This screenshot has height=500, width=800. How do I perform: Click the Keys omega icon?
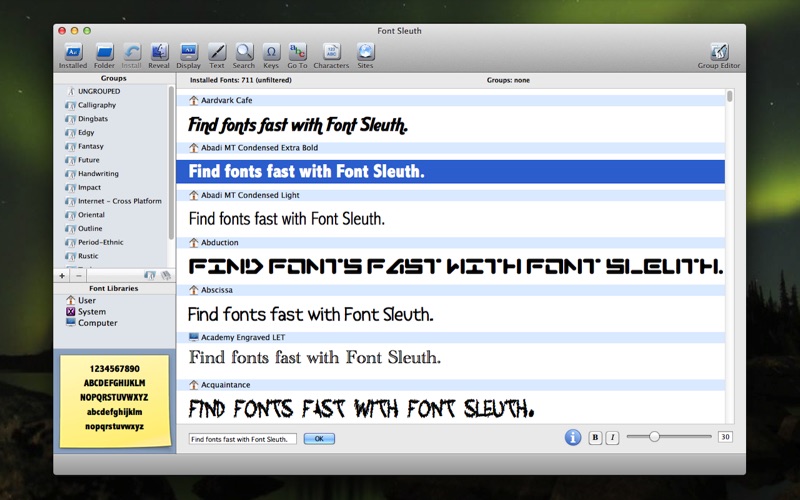(x=271, y=52)
